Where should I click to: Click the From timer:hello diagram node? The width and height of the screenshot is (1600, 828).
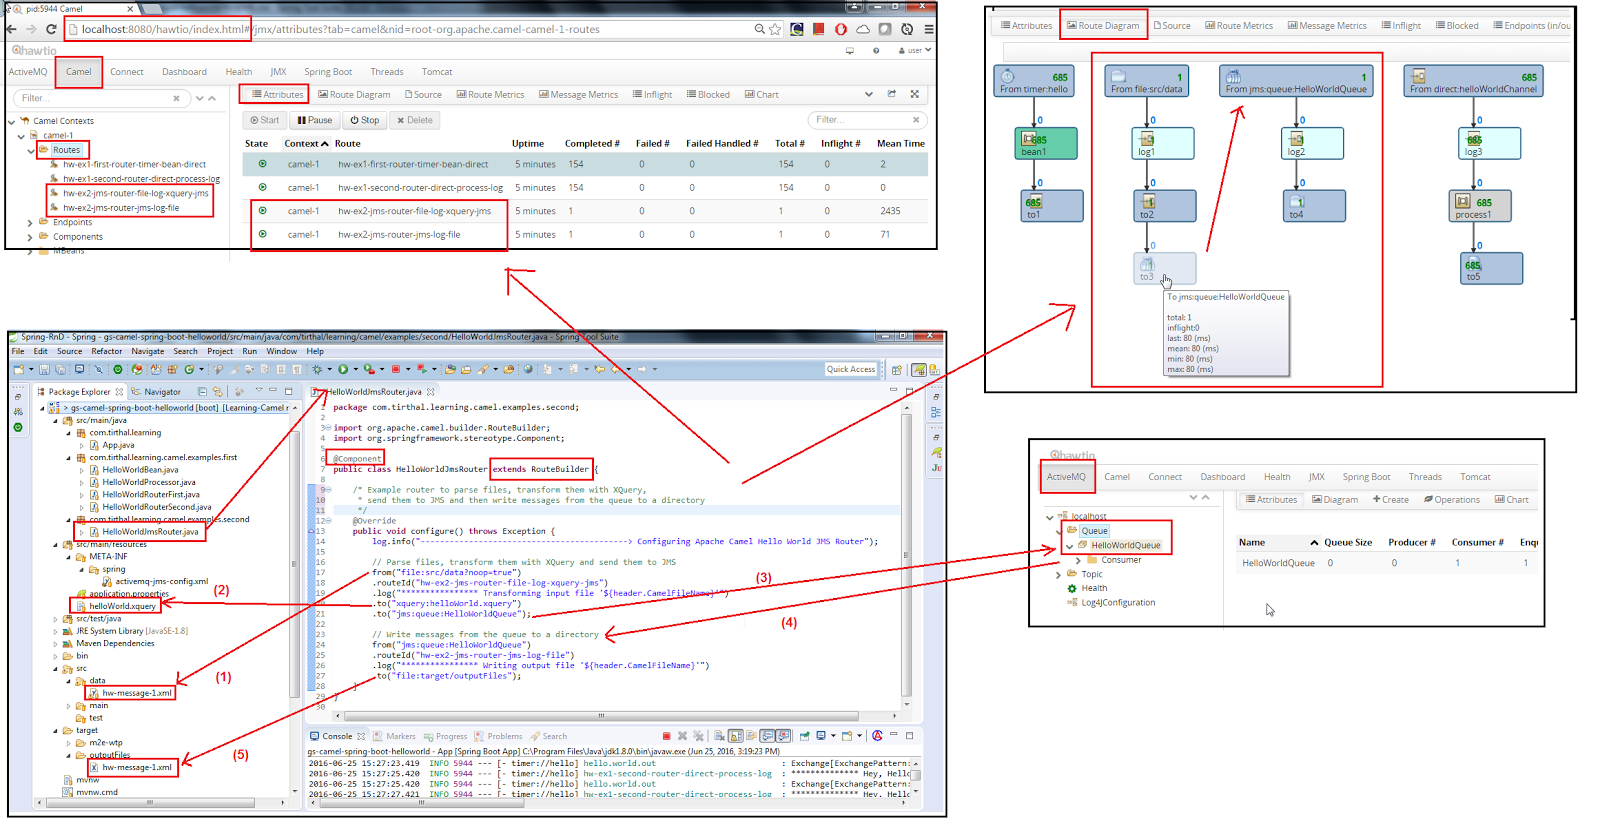coord(1034,82)
